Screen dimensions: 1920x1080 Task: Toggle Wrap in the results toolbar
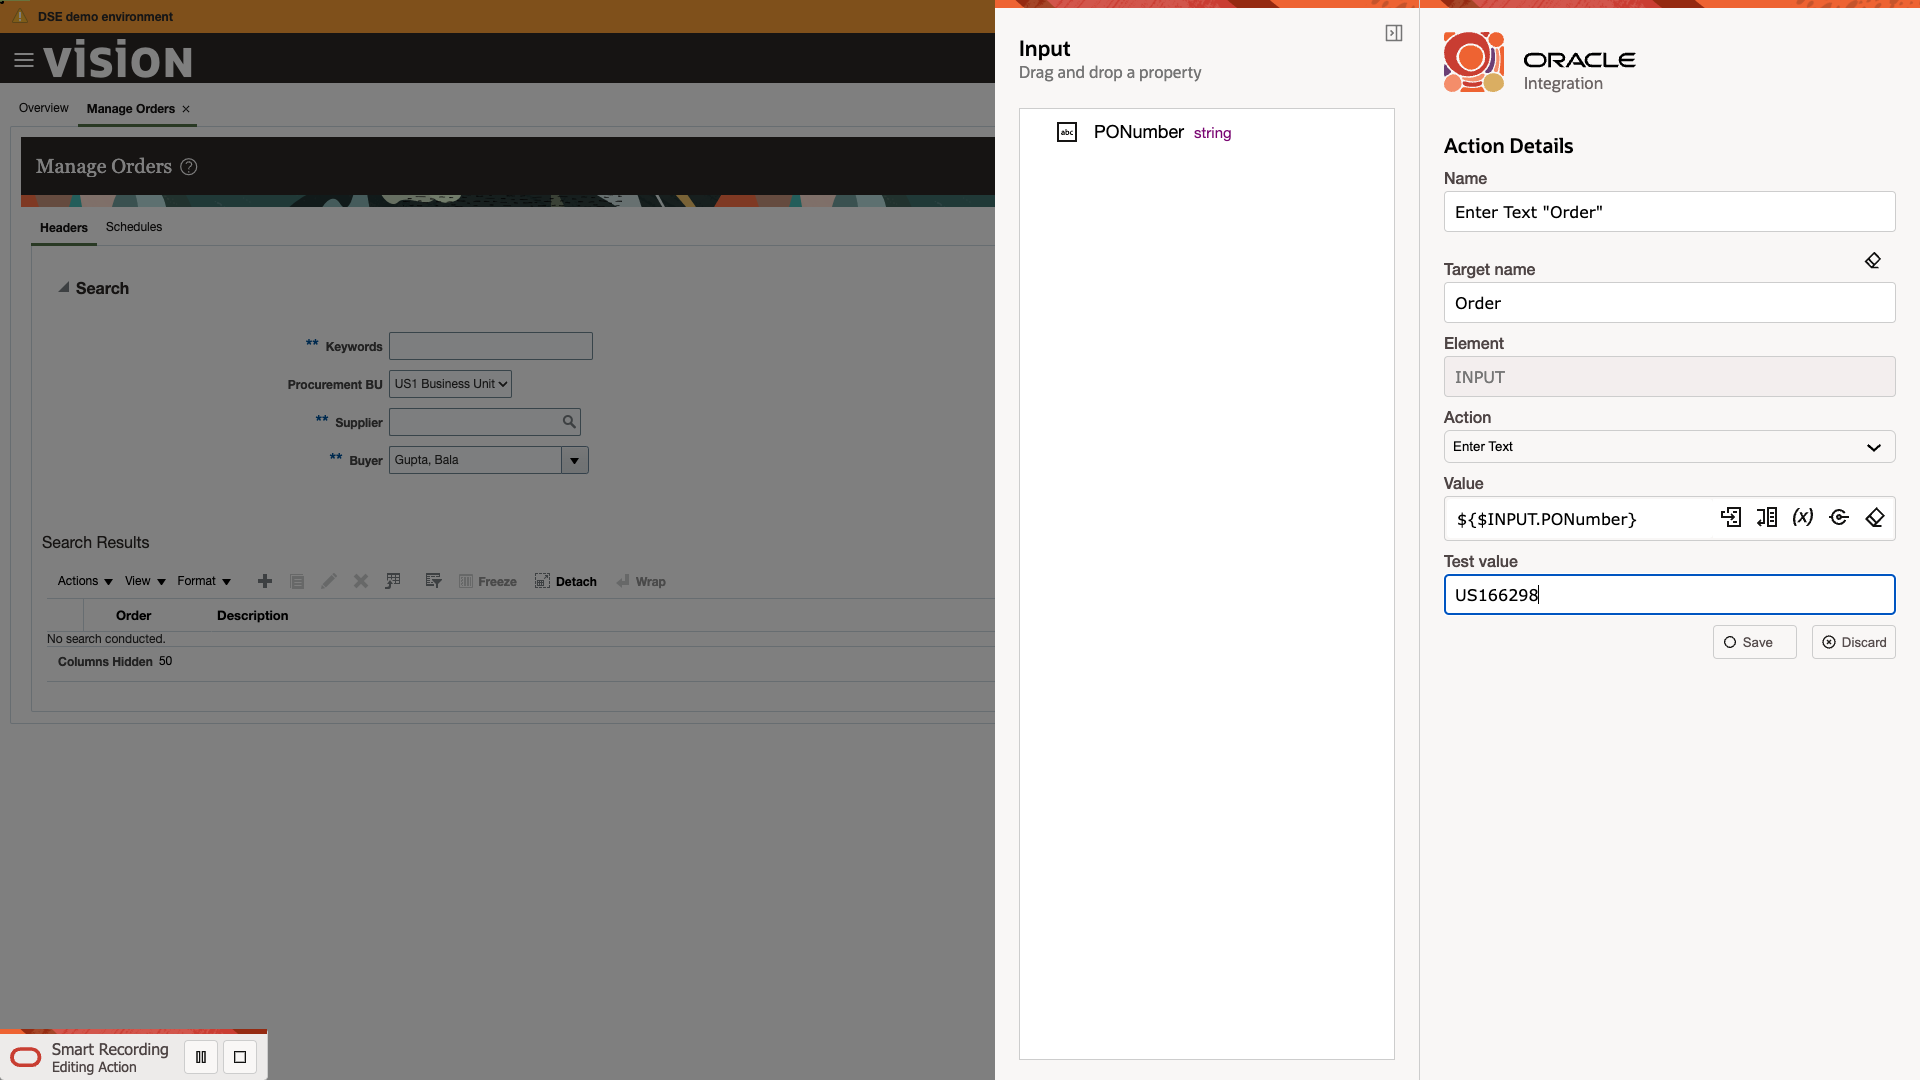pos(641,581)
